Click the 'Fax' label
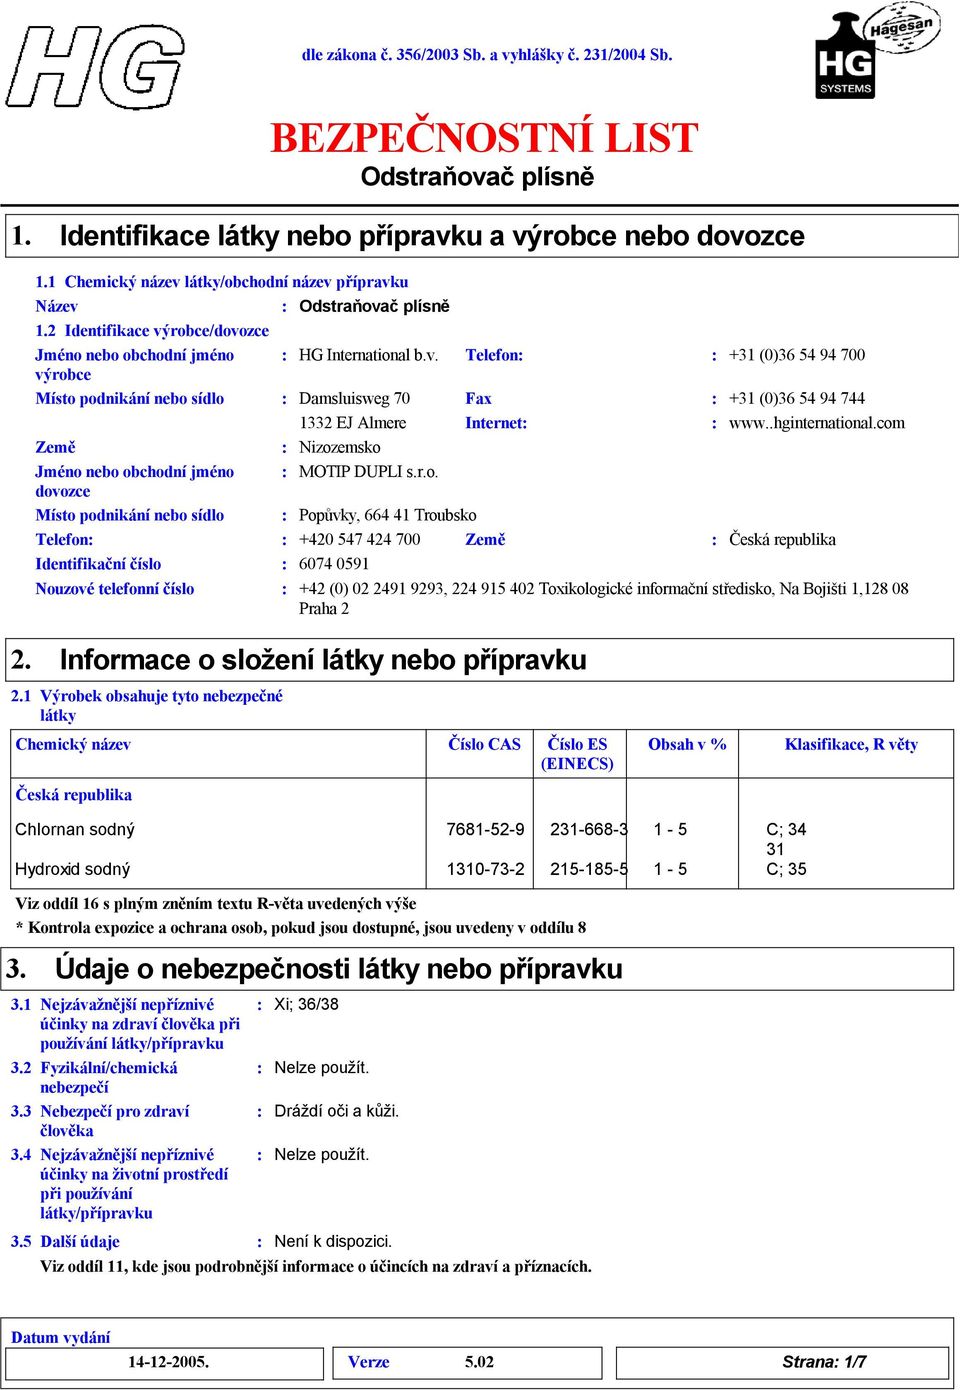The width and height of the screenshot is (960, 1390). coord(478,399)
